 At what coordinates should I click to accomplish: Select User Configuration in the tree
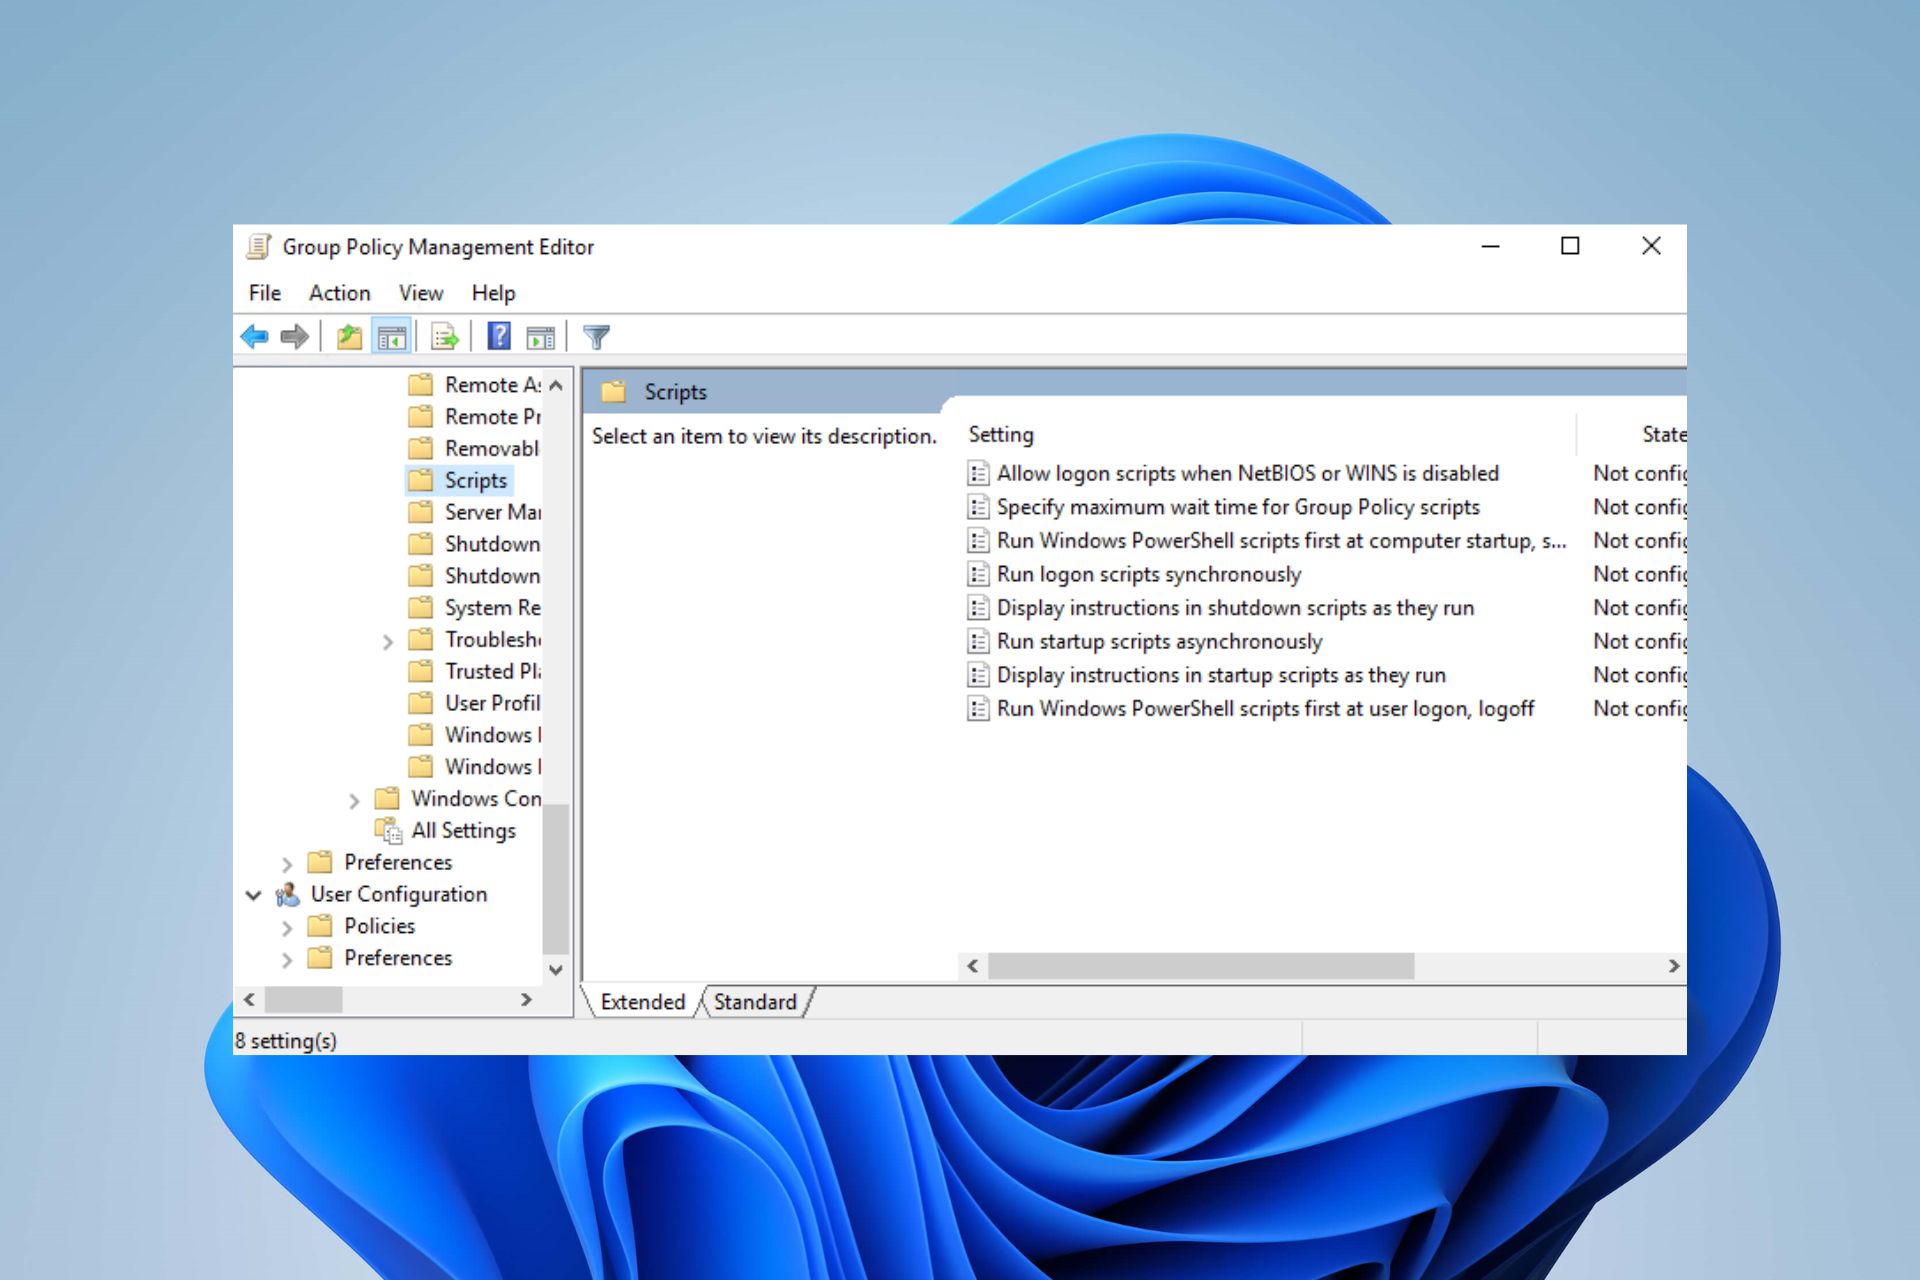point(399,894)
